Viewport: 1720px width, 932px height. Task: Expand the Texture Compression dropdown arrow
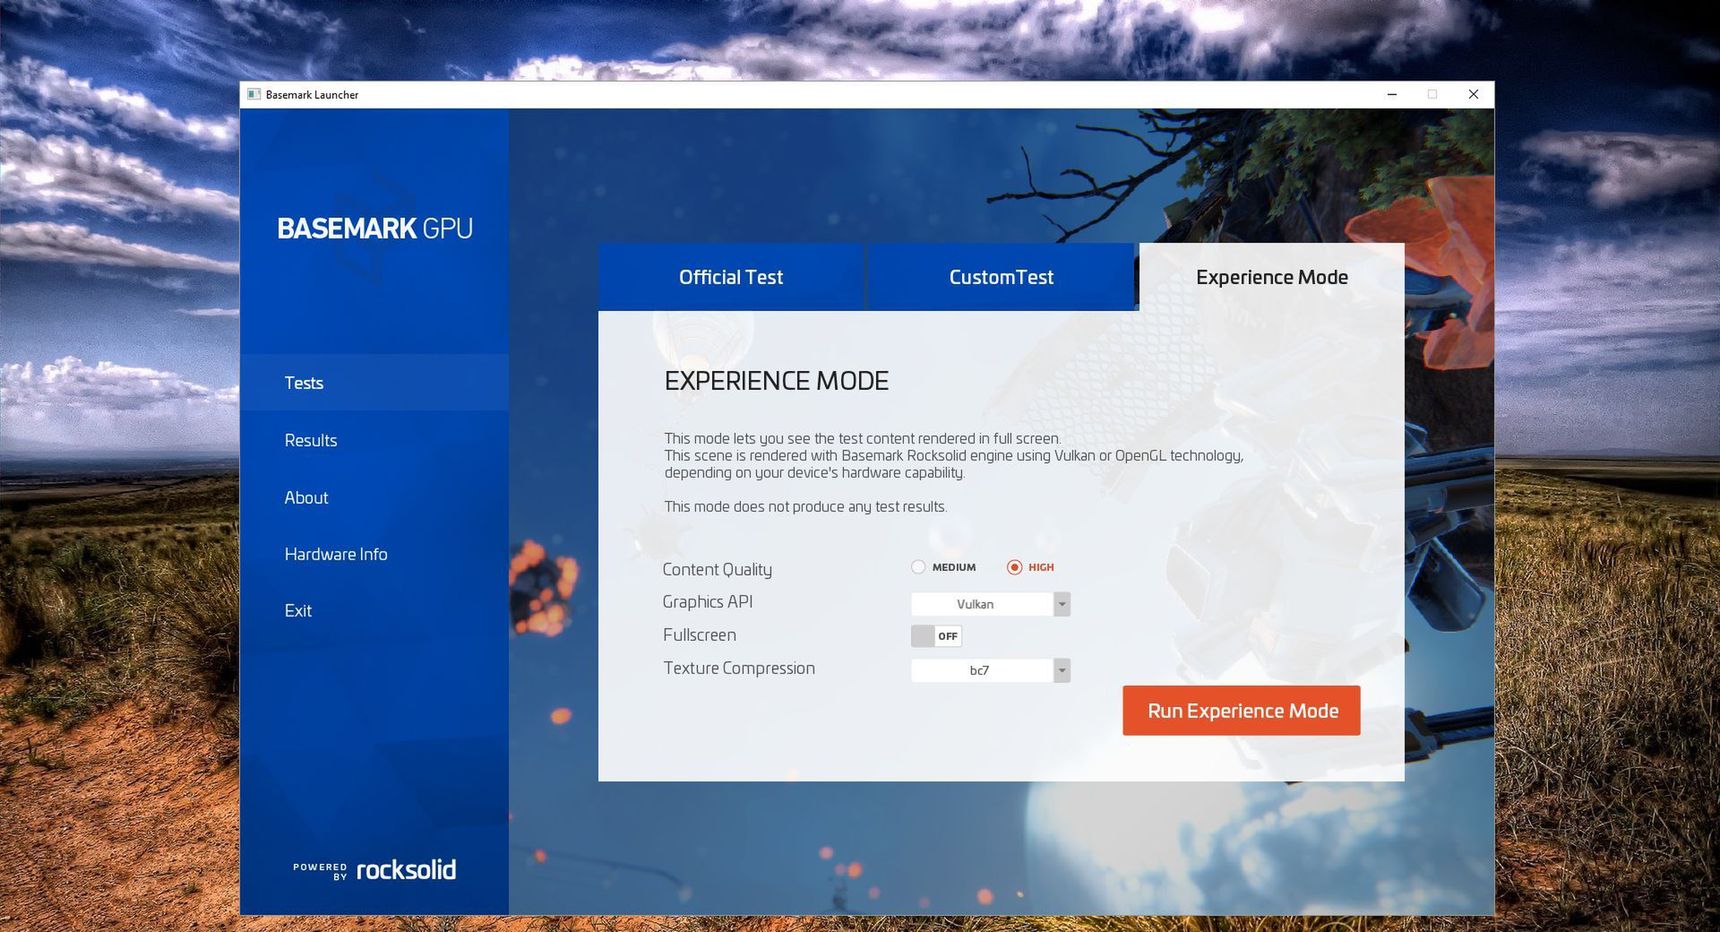coord(1062,670)
